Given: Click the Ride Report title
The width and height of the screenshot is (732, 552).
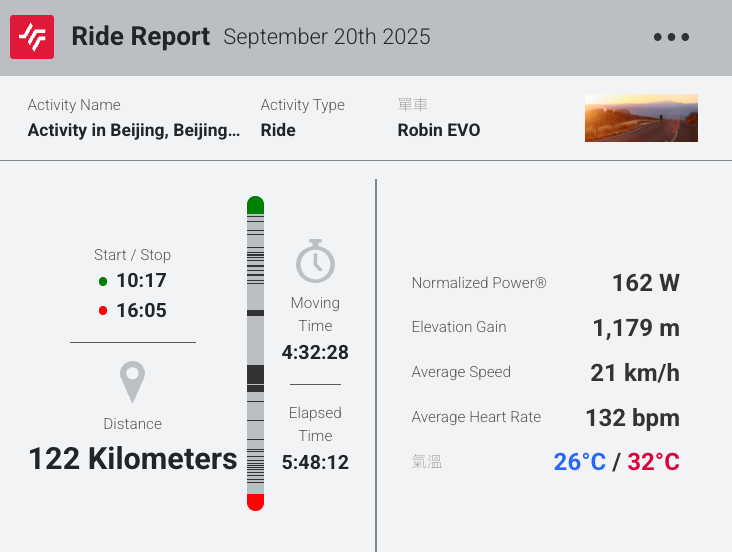Looking at the screenshot, I should click(x=141, y=38).
